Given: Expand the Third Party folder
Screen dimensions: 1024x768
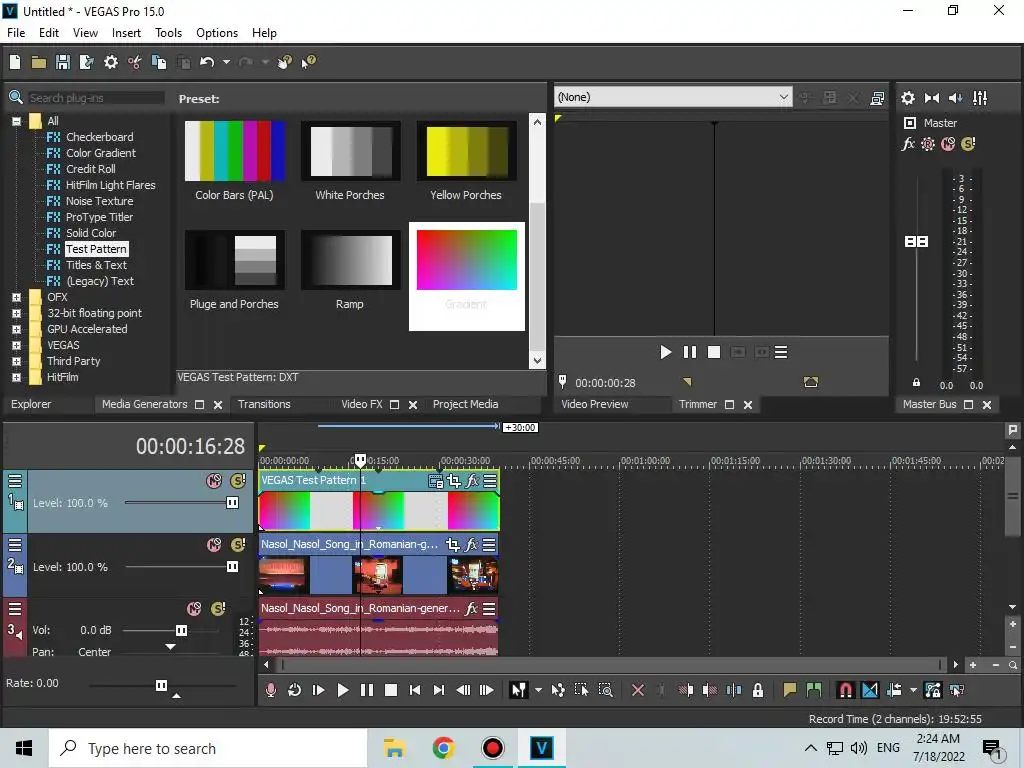Looking at the screenshot, I should pos(16,361).
